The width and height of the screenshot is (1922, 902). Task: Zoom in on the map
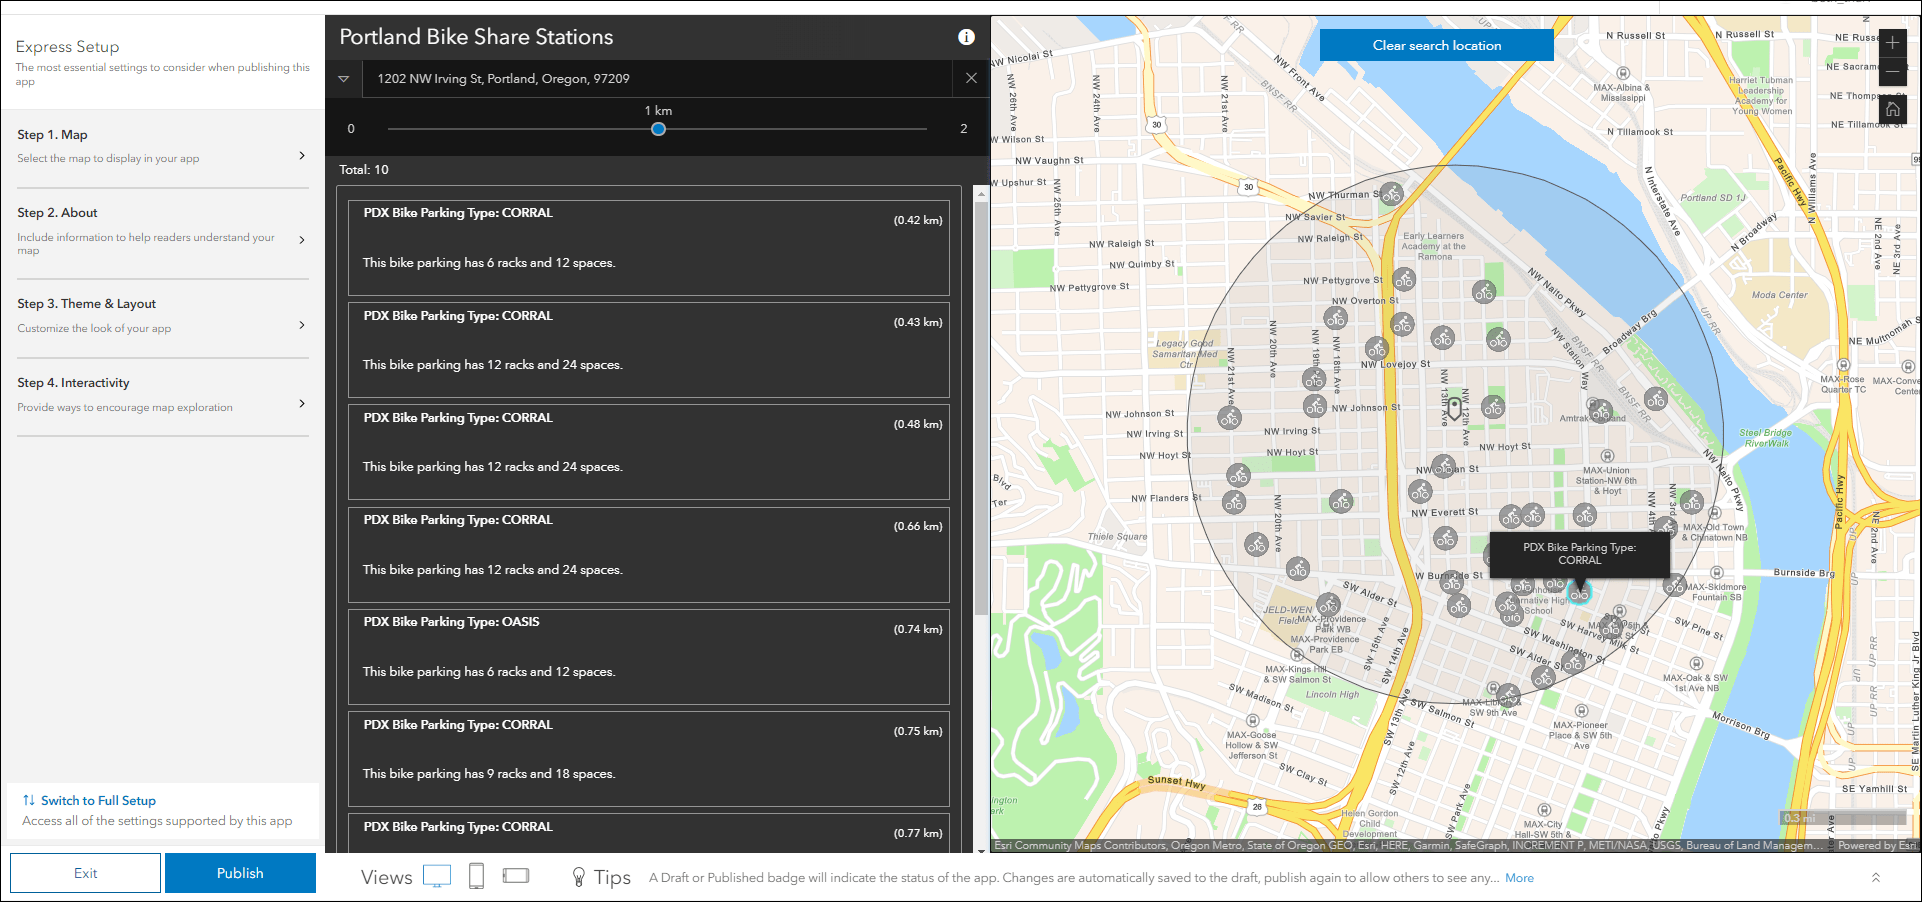[1893, 43]
